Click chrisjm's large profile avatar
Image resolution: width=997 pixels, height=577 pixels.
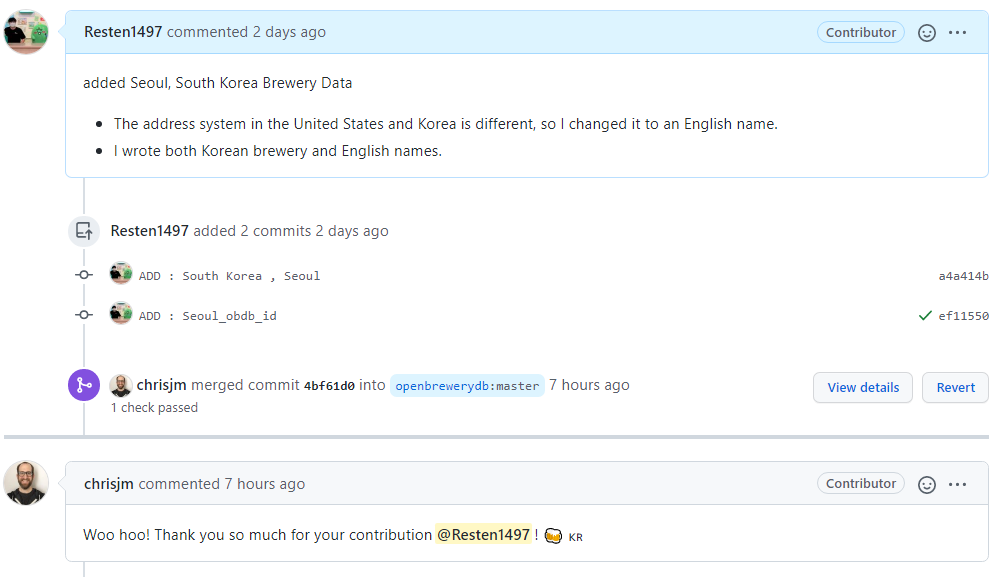pos(26,483)
